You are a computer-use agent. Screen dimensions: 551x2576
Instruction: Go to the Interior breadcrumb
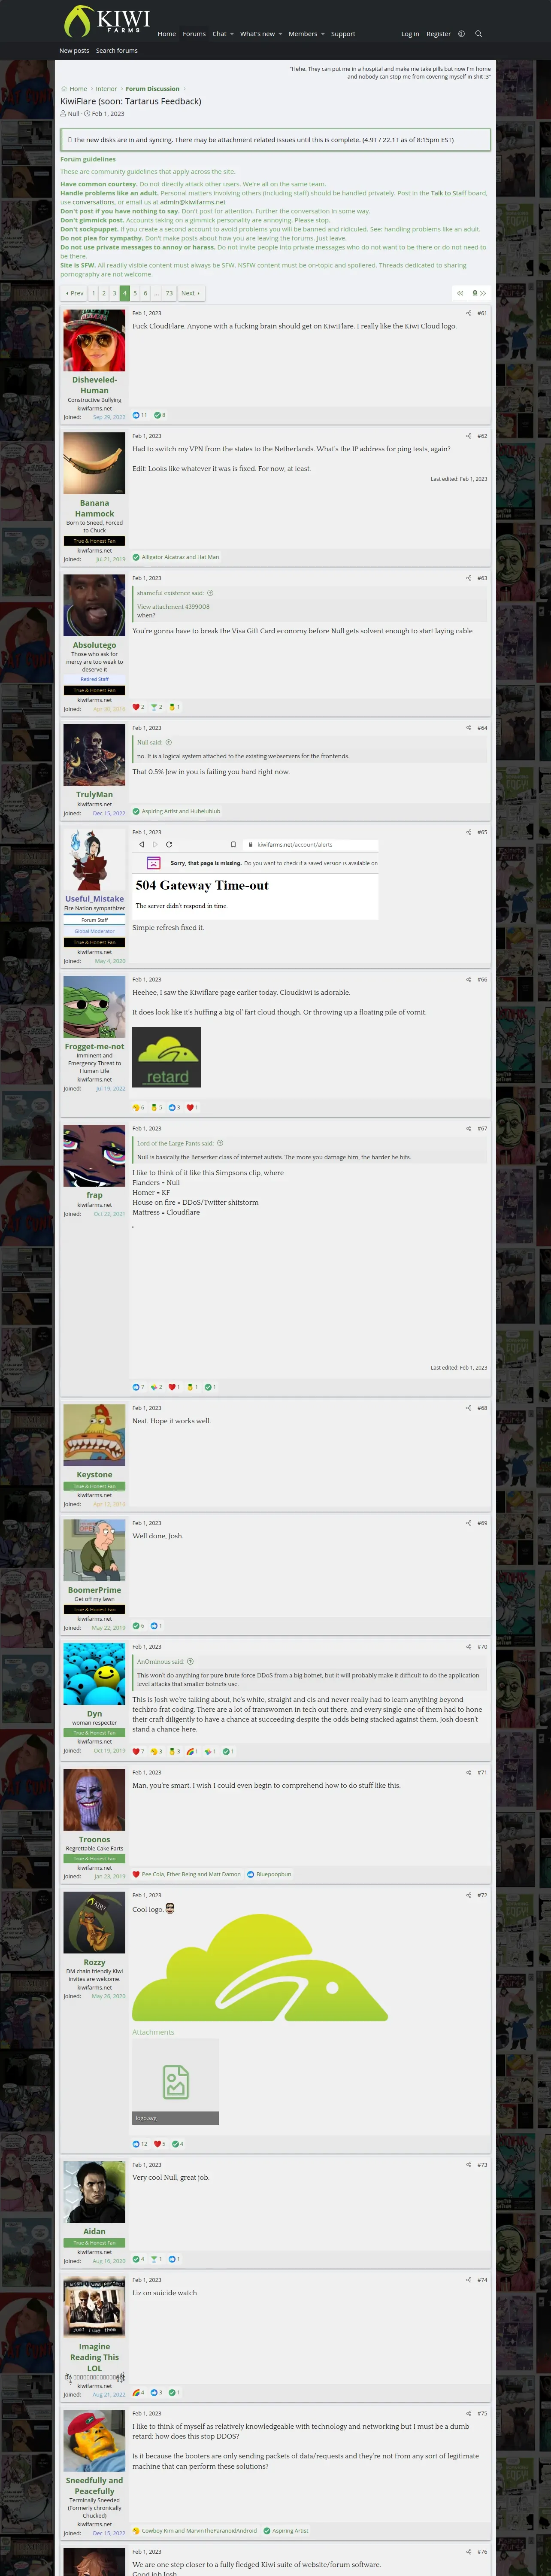[x=106, y=89]
